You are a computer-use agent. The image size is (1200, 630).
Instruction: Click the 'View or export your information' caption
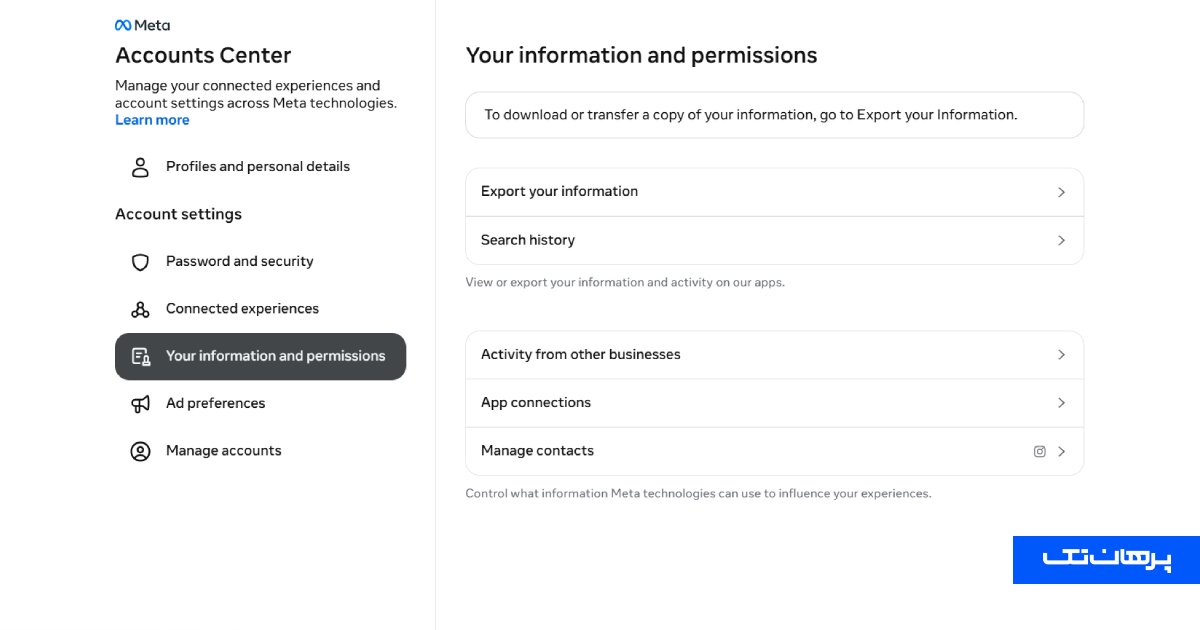point(625,283)
